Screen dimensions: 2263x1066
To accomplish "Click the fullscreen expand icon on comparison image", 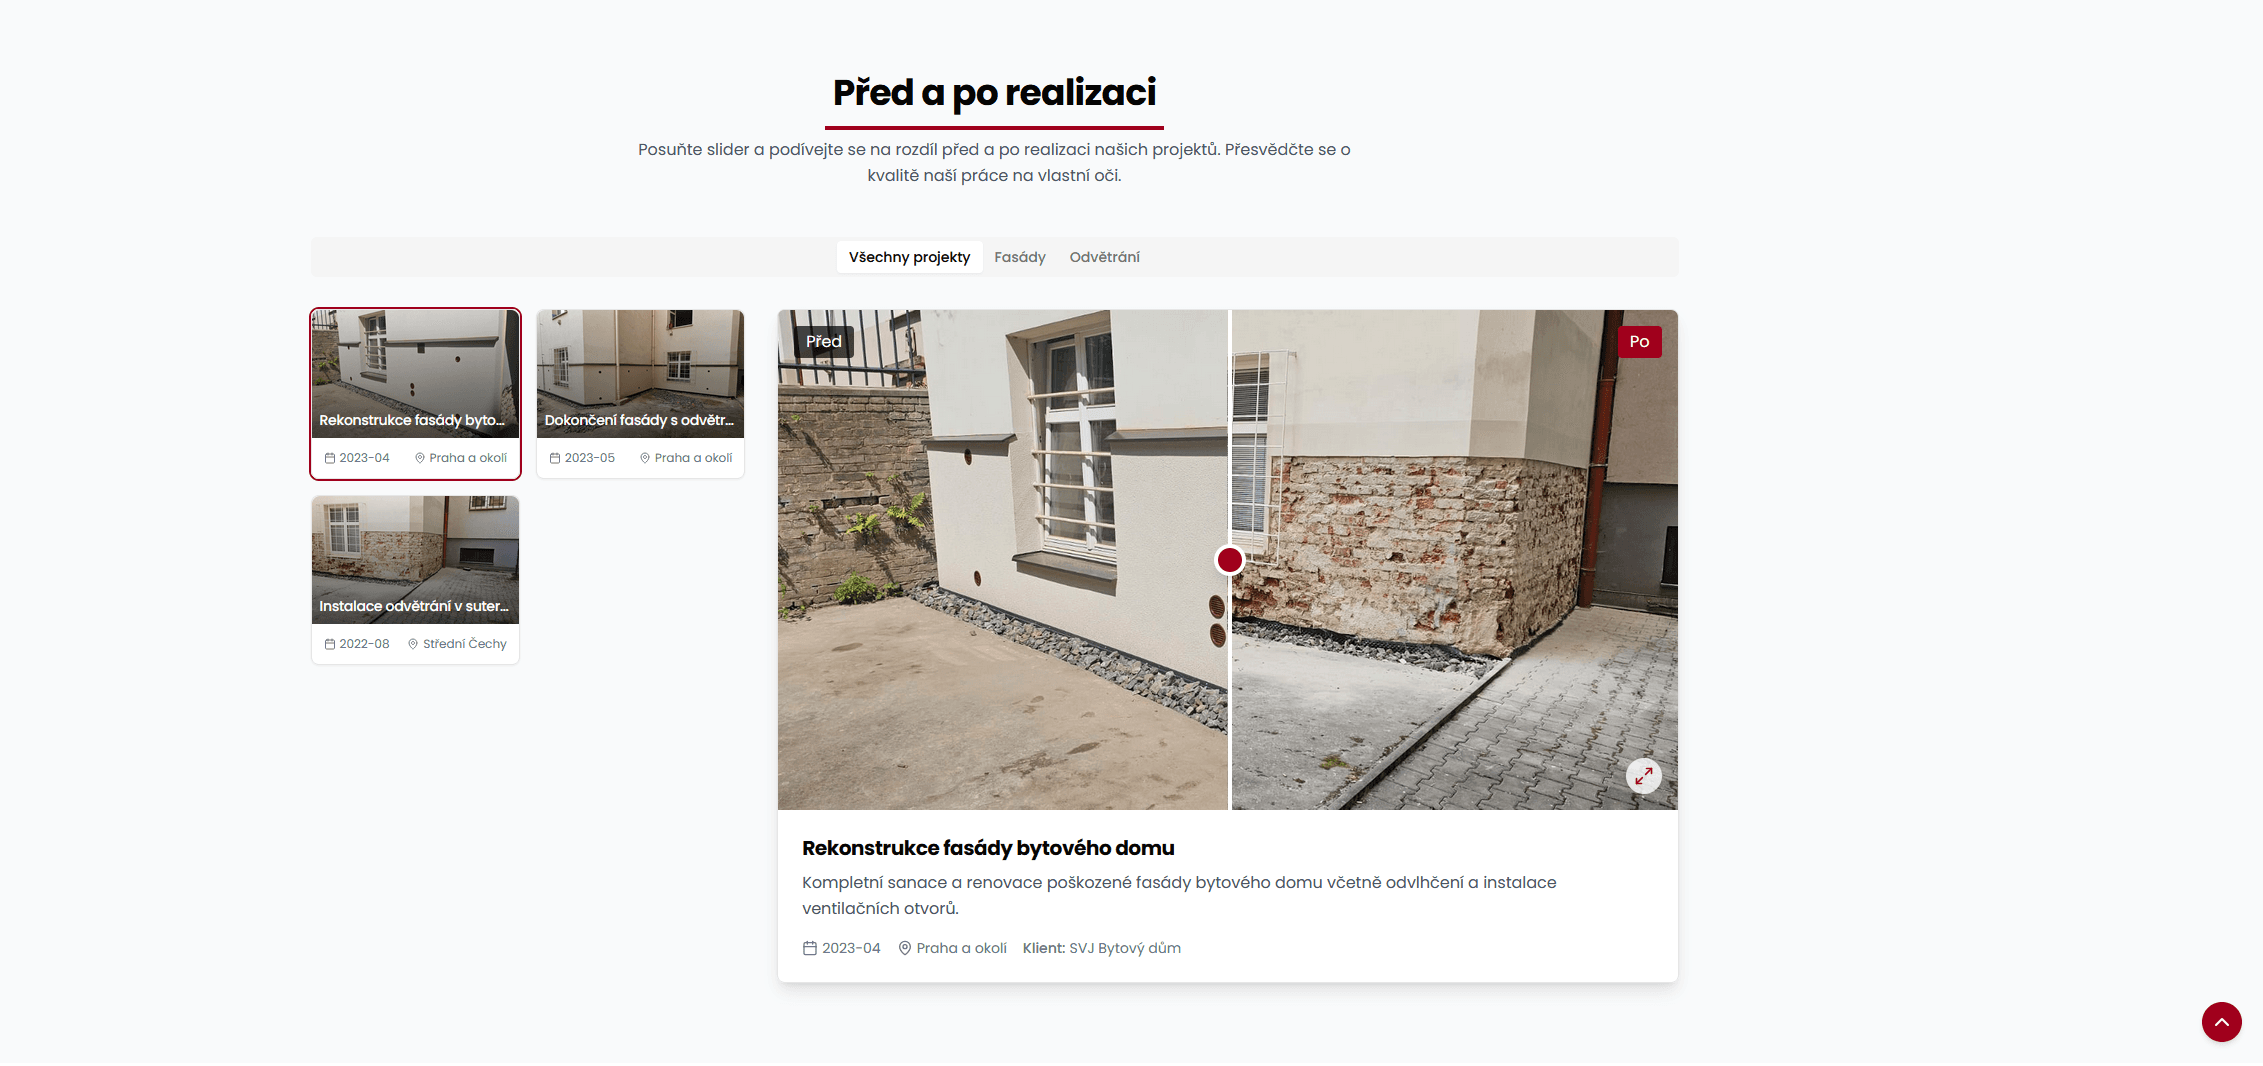I will pyautogui.click(x=1643, y=775).
